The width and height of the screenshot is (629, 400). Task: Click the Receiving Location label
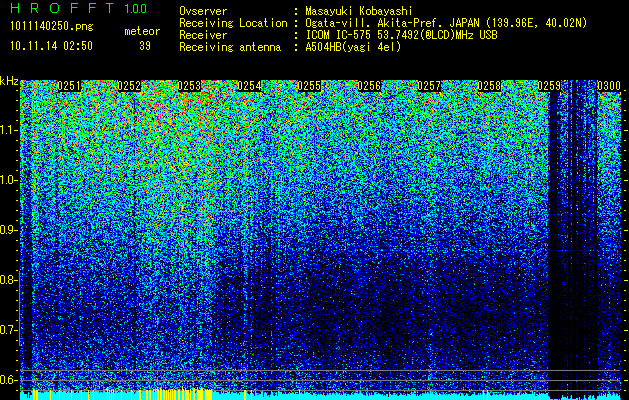coord(233,23)
